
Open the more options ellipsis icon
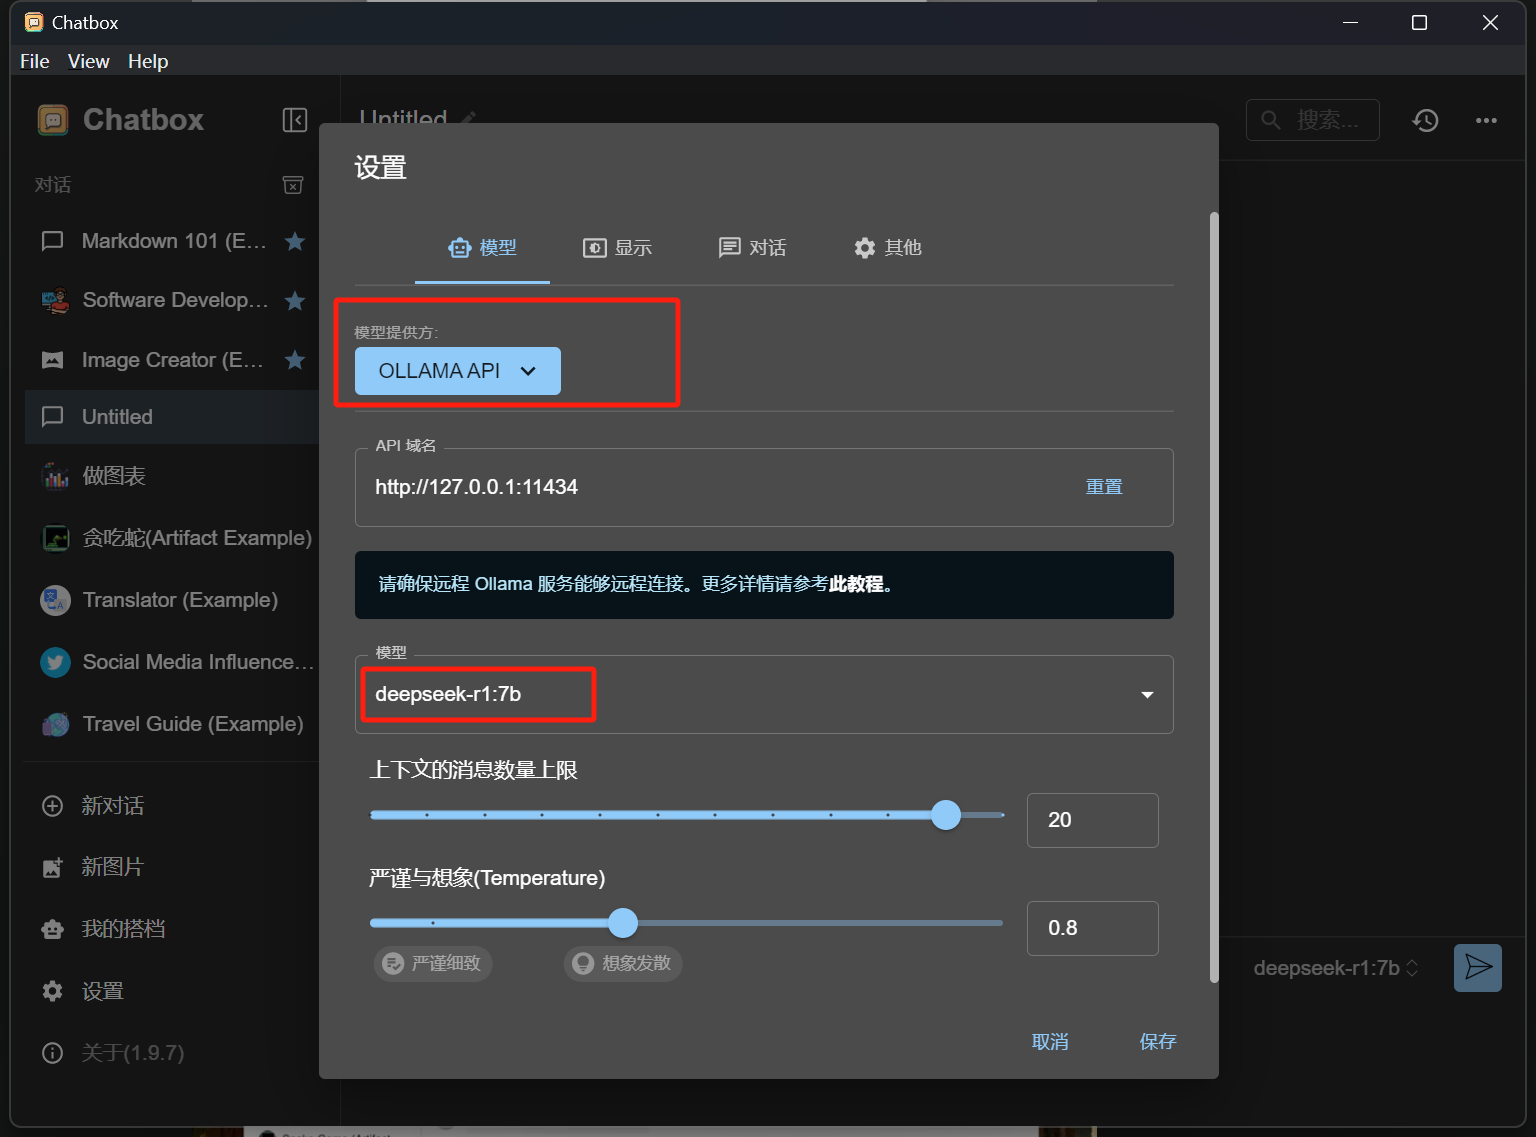1487,121
